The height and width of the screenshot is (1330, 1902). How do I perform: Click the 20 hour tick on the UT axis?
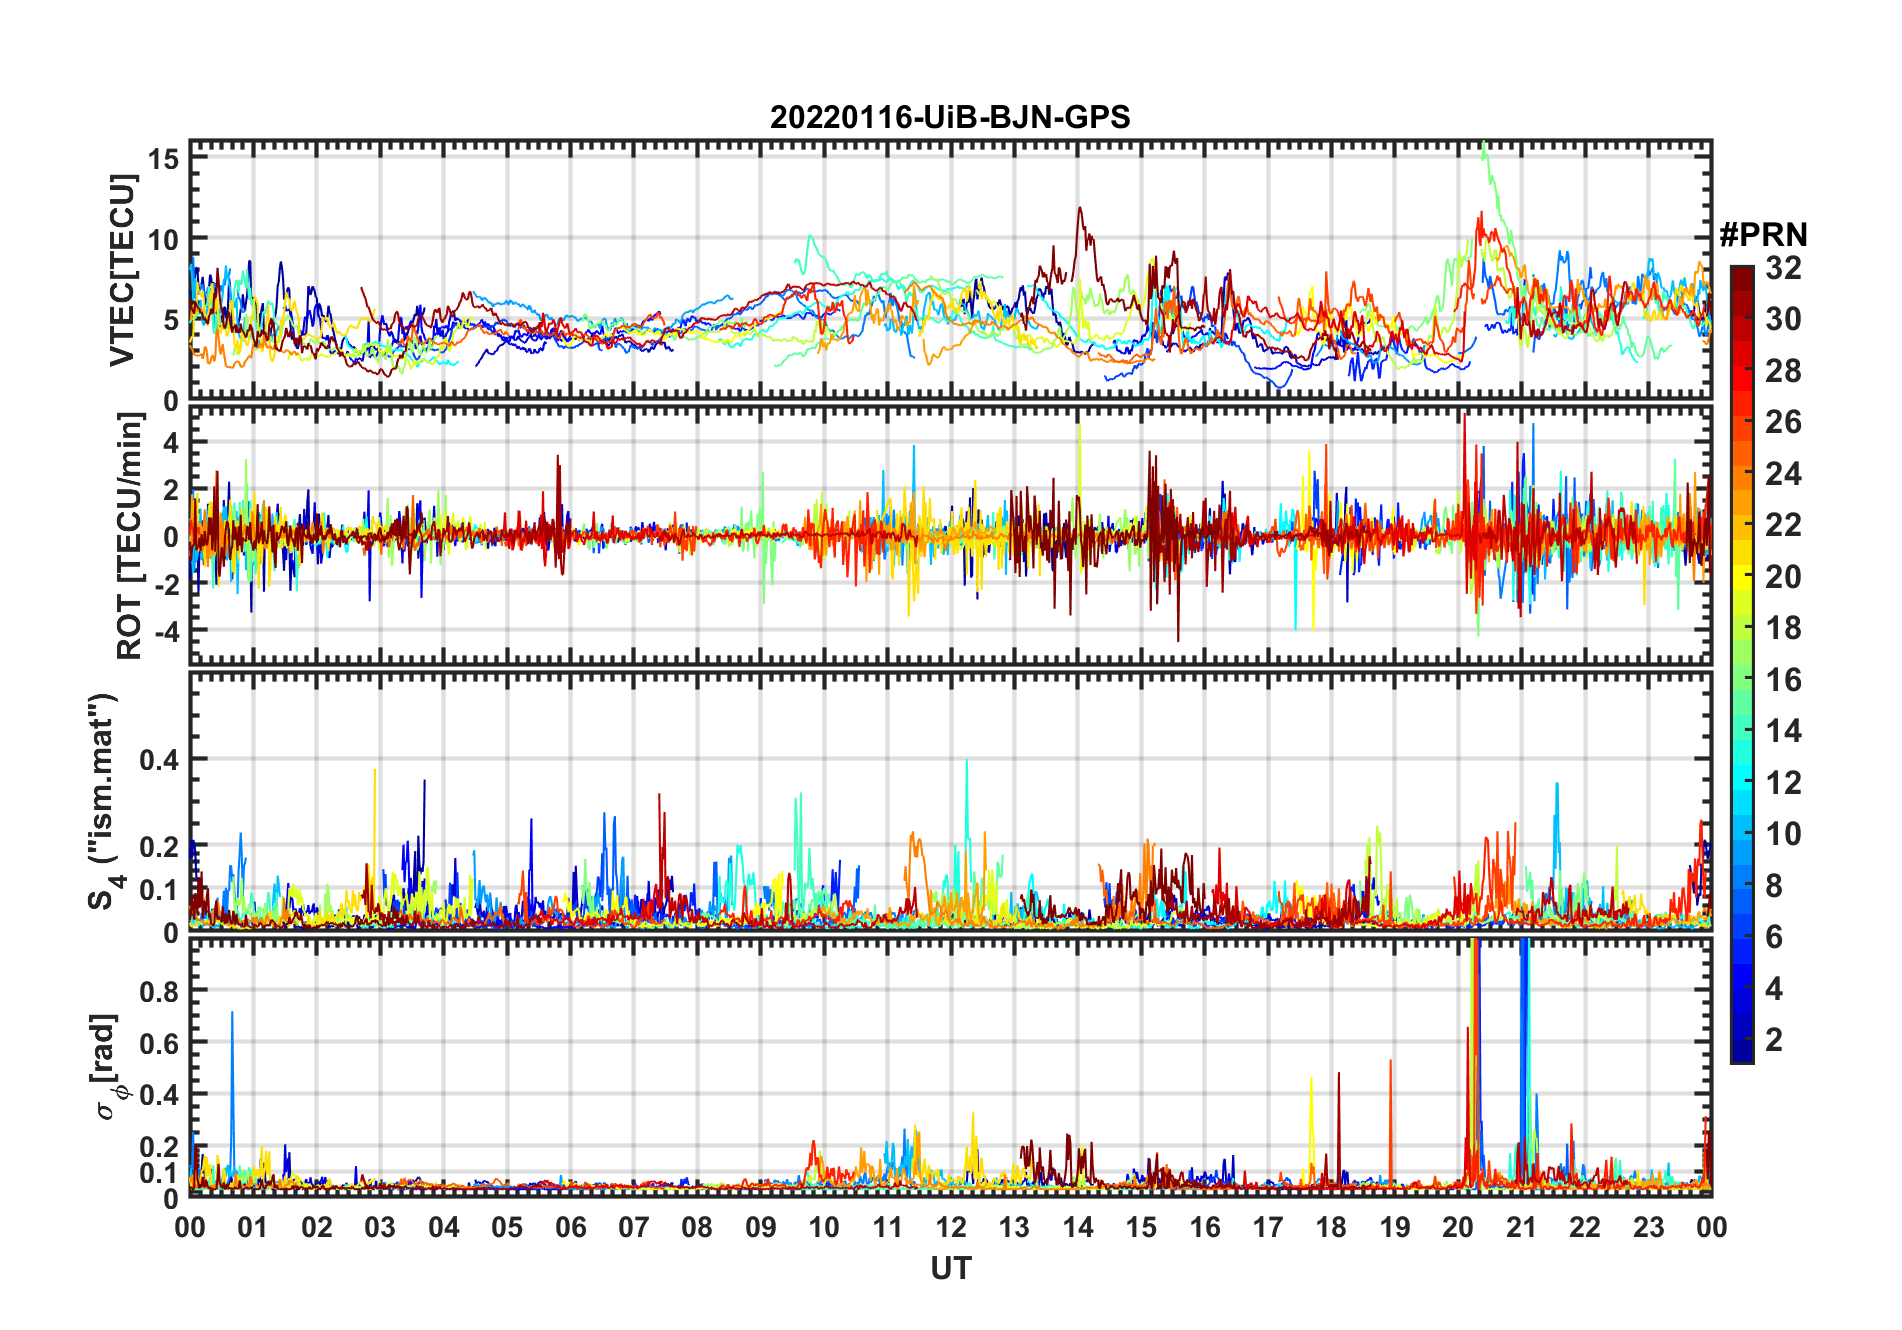click(1457, 1227)
